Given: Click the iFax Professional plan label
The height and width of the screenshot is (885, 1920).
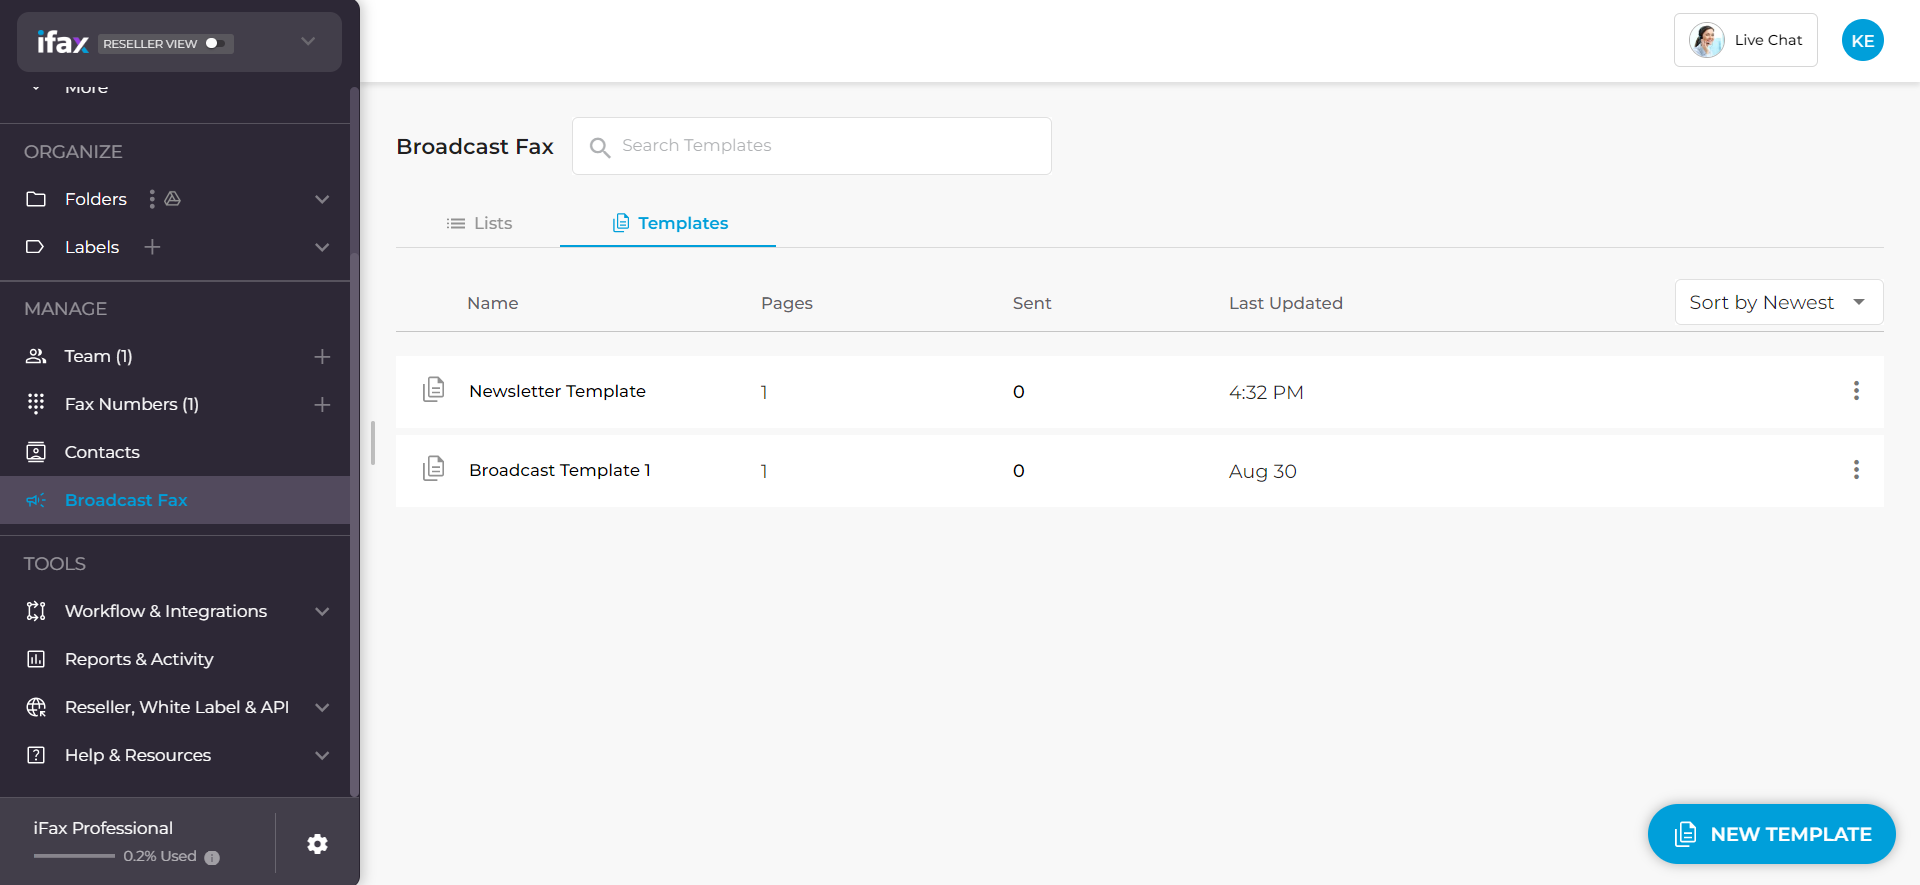Looking at the screenshot, I should [103, 828].
